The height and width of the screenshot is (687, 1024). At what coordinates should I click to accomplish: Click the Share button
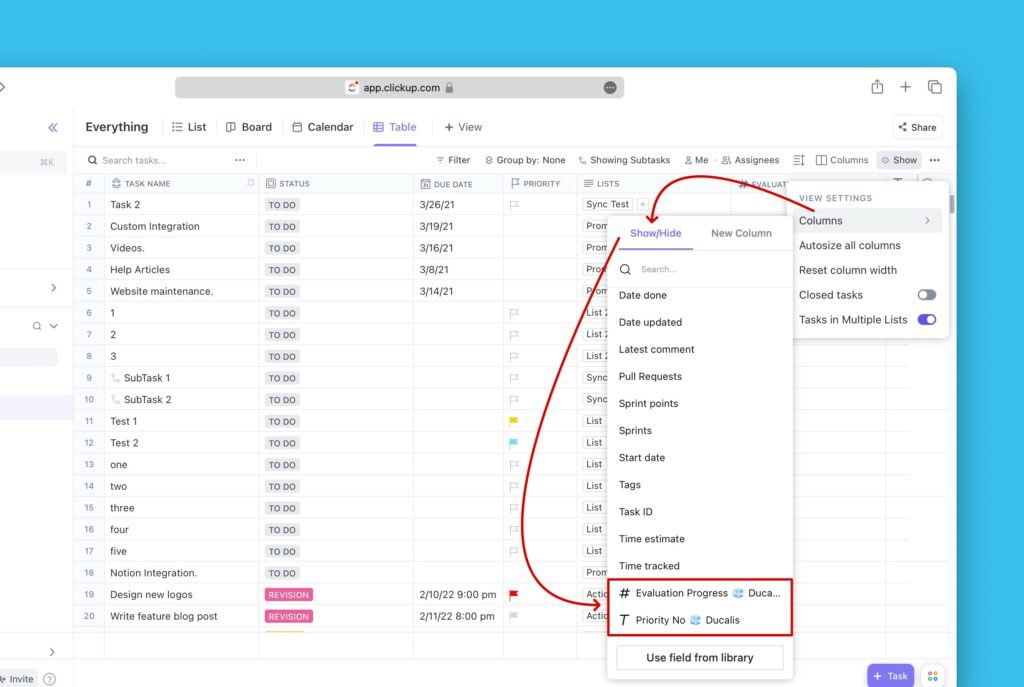pos(917,127)
